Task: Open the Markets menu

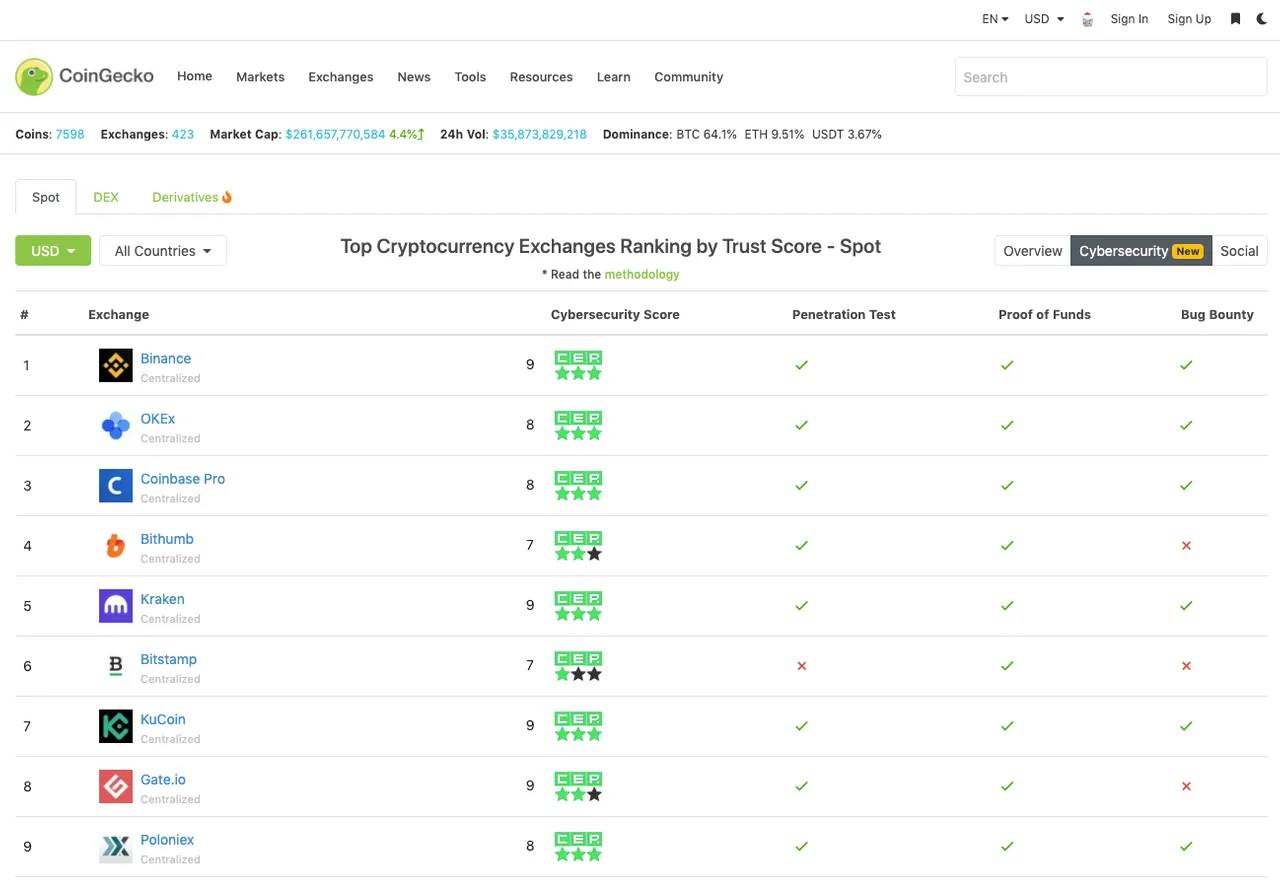Action: [x=260, y=77]
